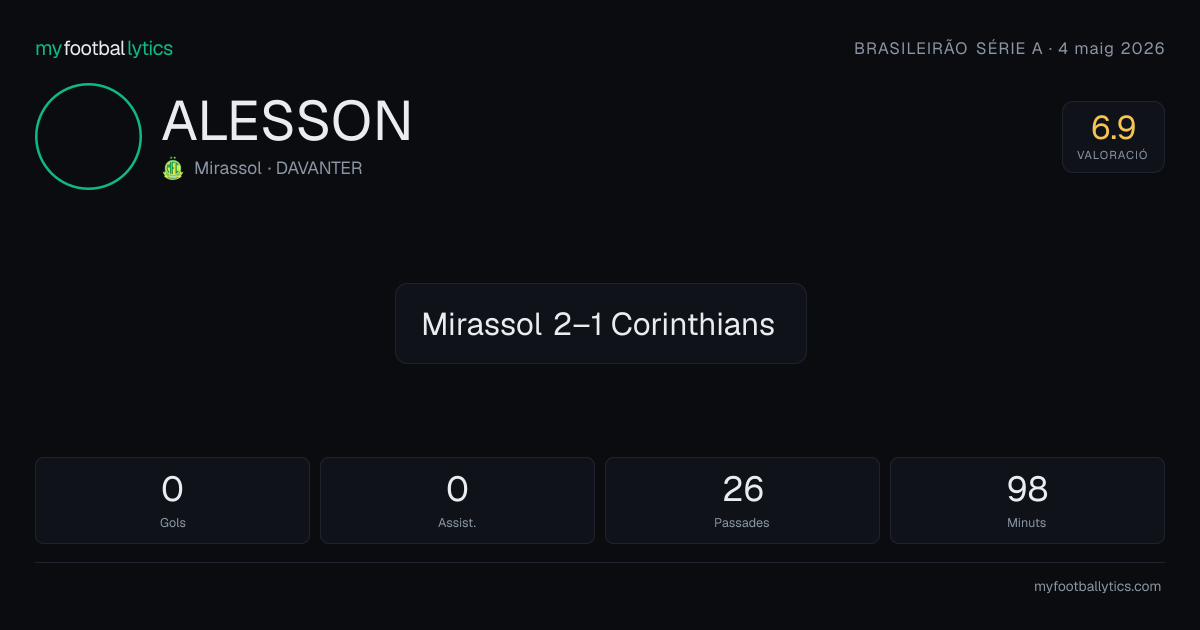Viewport: 1200px width, 630px height.
Task: Select the Assist. stat card
Action: (457, 500)
